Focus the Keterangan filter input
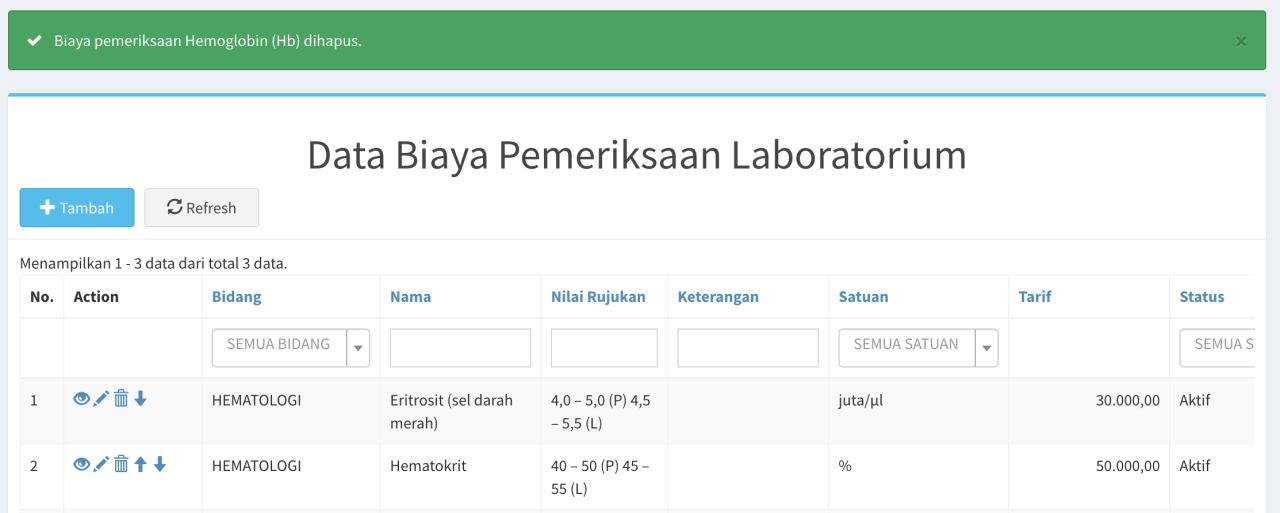1280x513 pixels. pos(748,348)
